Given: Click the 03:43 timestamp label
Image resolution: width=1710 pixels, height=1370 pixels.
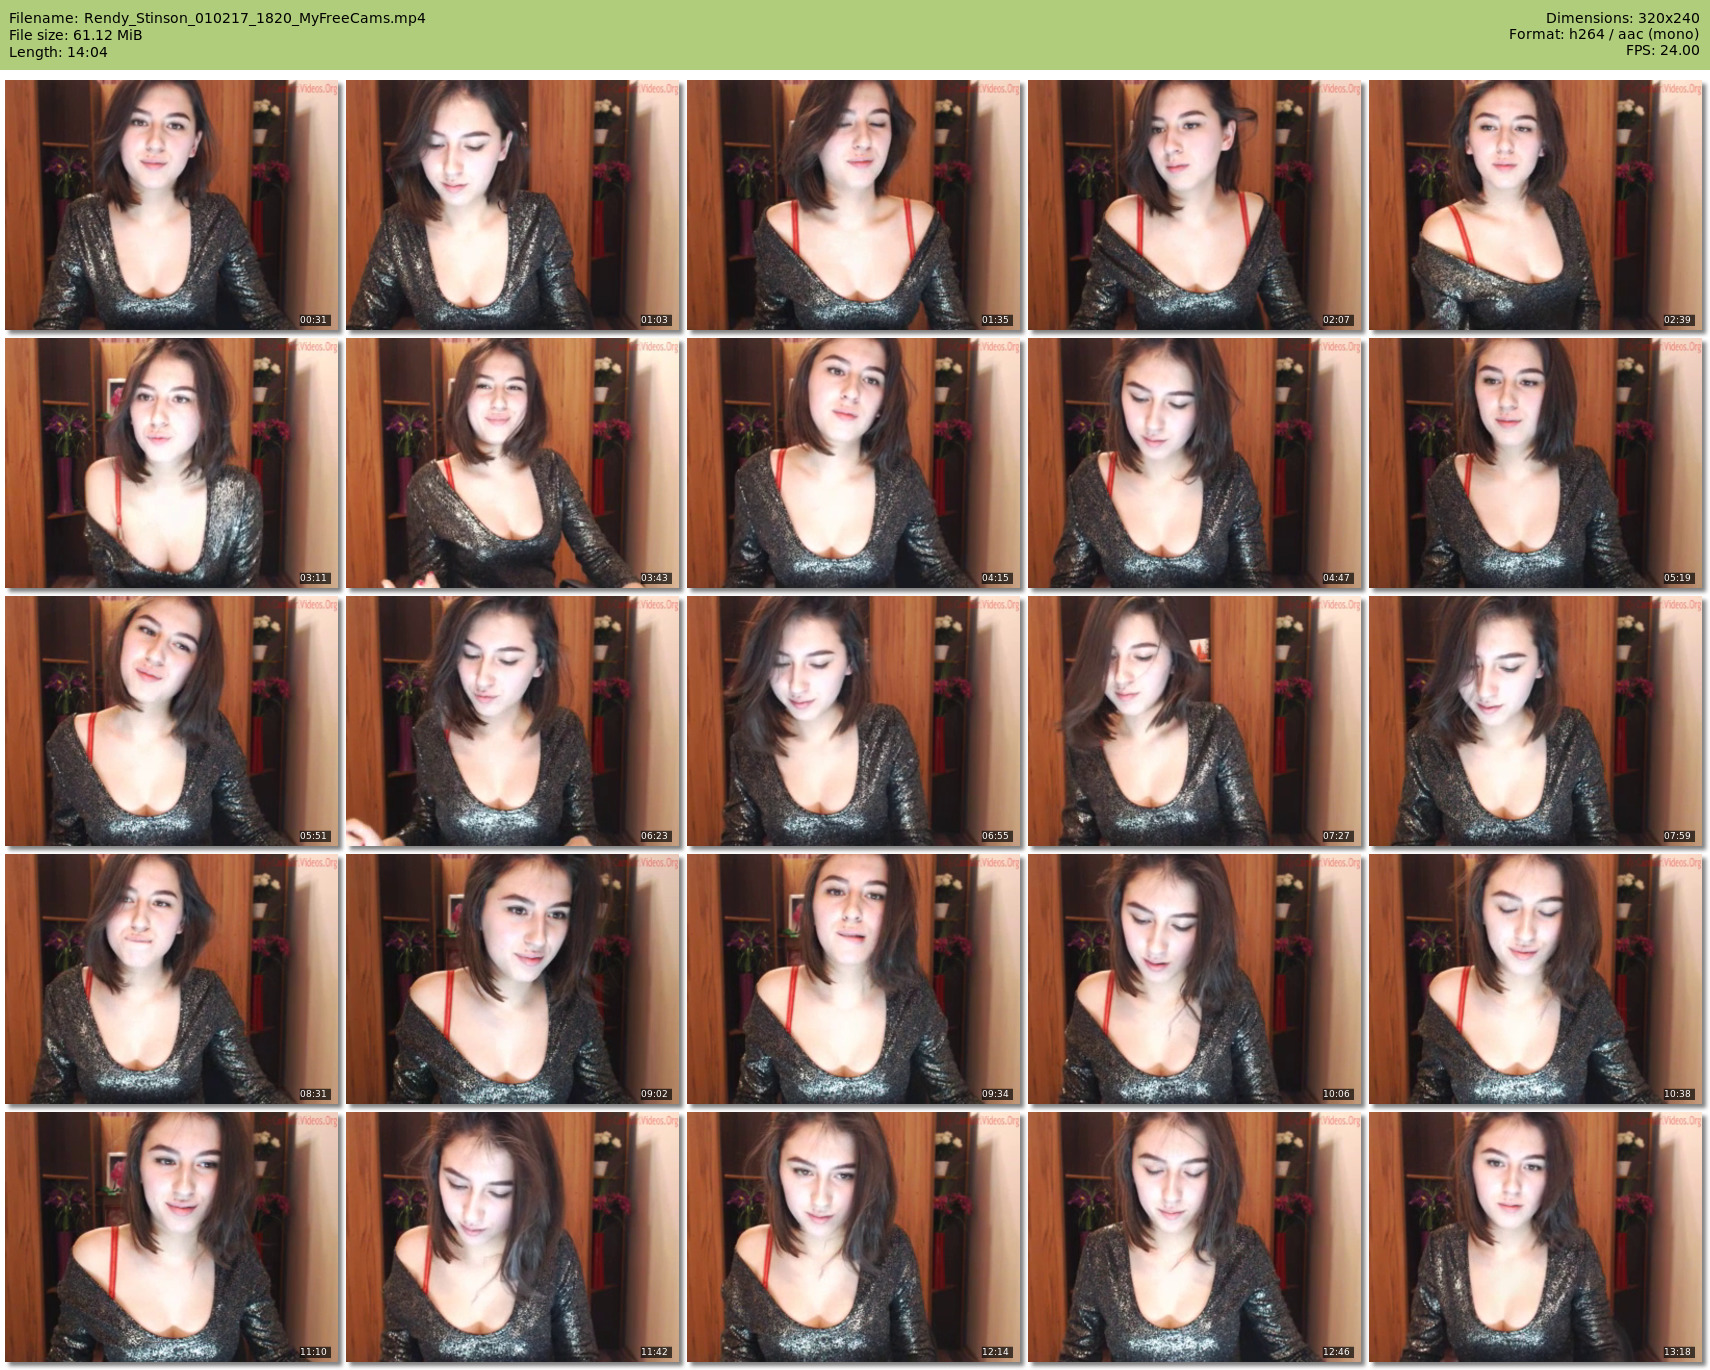Looking at the screenshot, I should tap(654, 578).
